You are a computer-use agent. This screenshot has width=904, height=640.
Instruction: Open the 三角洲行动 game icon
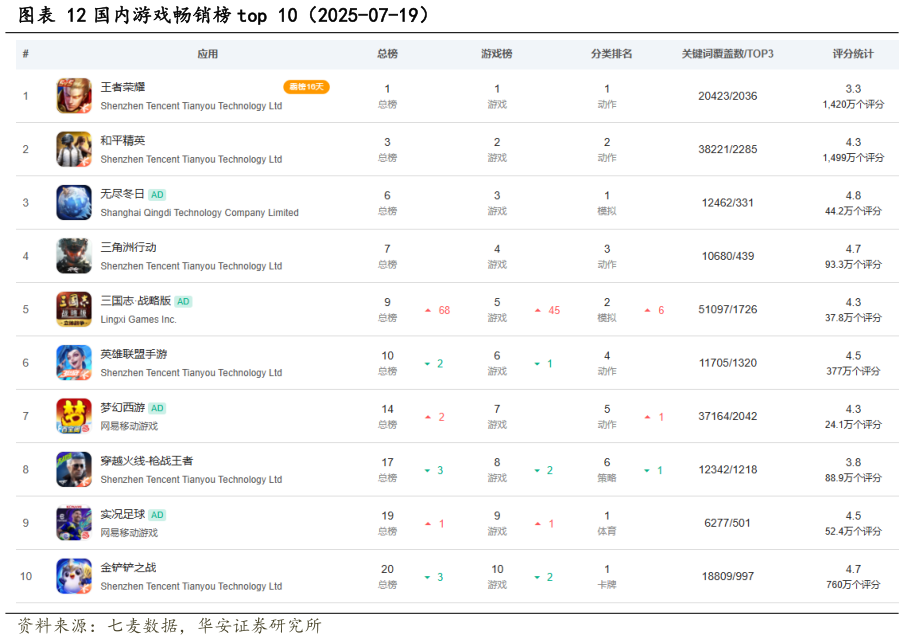click(74, 255)
